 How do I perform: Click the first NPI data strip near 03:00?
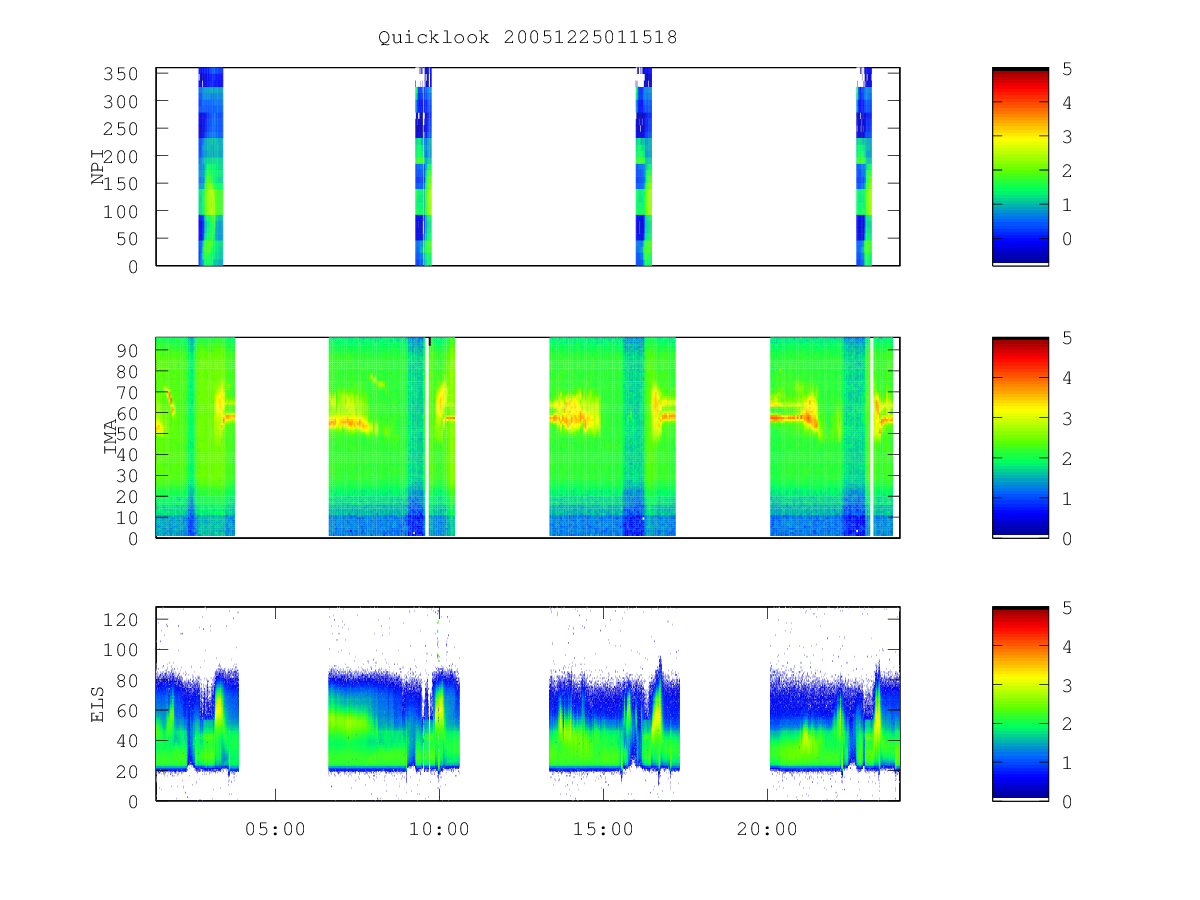(x=211, y=167)
